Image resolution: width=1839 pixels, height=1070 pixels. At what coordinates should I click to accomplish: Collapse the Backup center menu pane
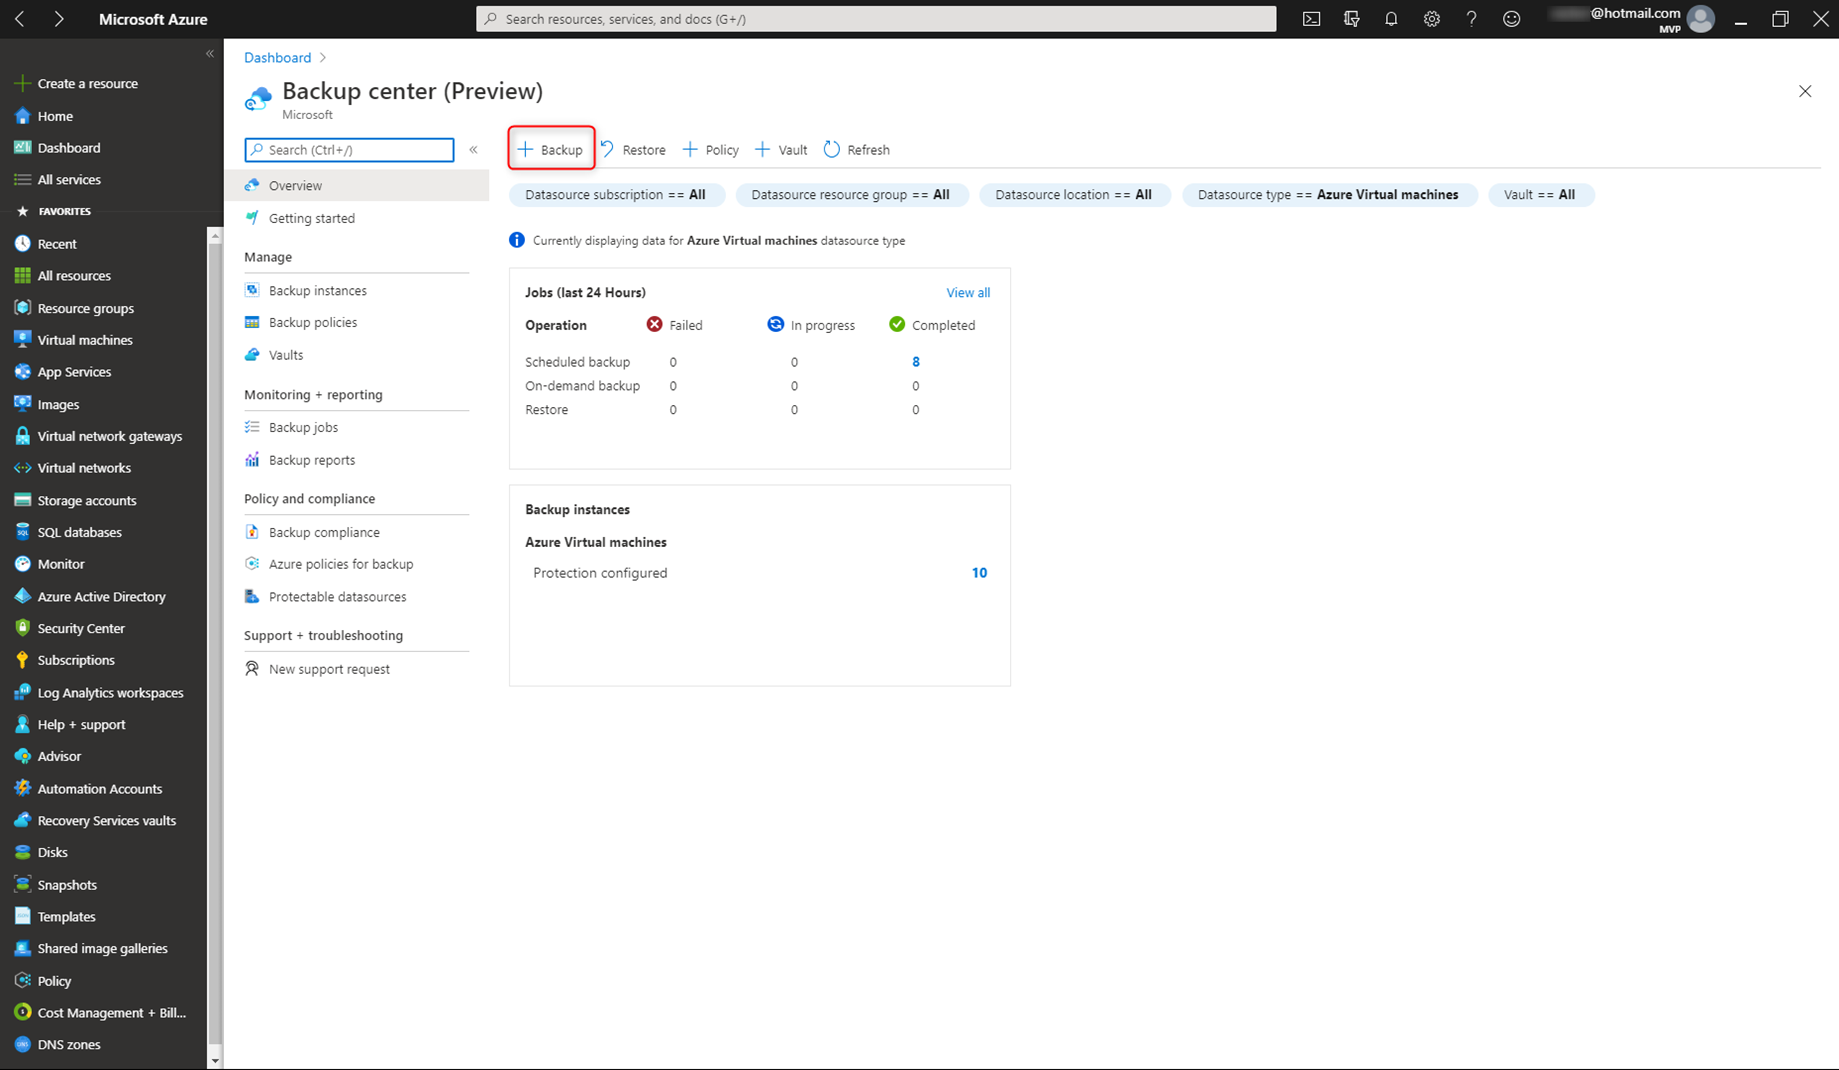[473, 150]
